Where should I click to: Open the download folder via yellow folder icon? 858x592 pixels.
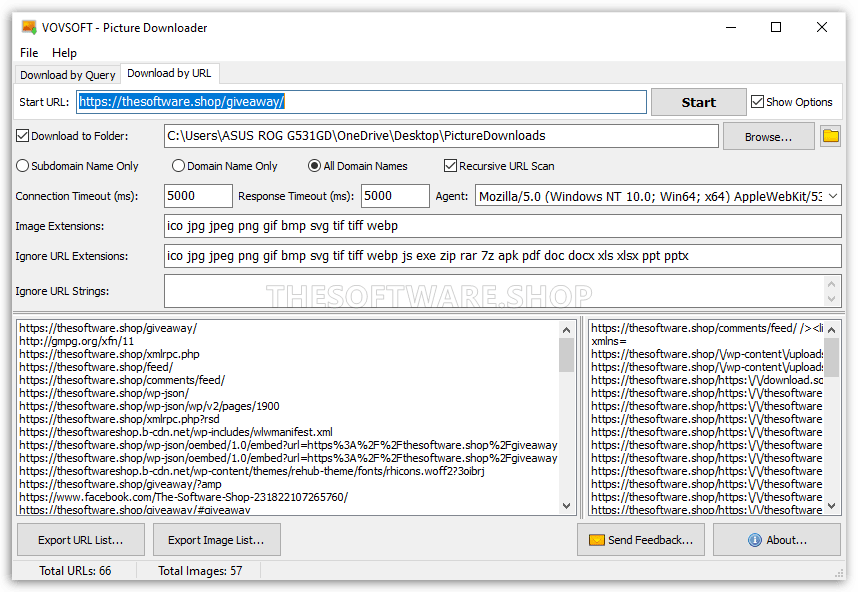coord(830,136)
